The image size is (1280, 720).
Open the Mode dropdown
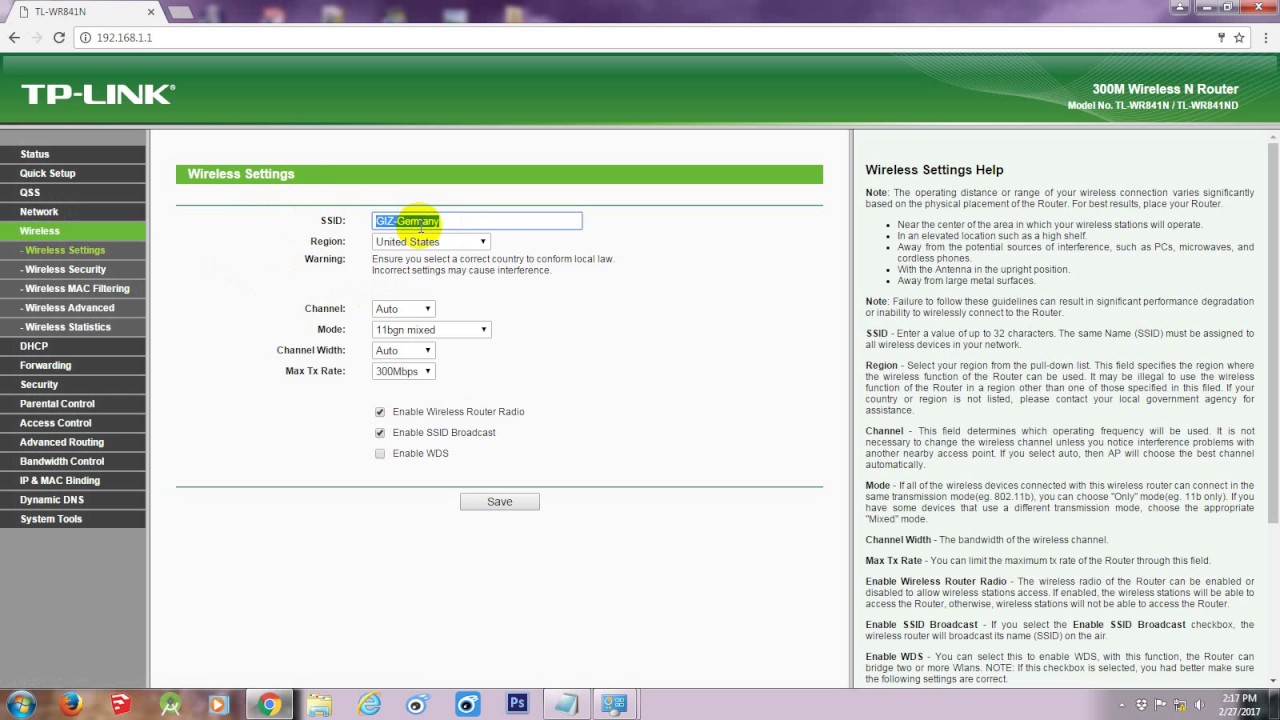[431, 330]
